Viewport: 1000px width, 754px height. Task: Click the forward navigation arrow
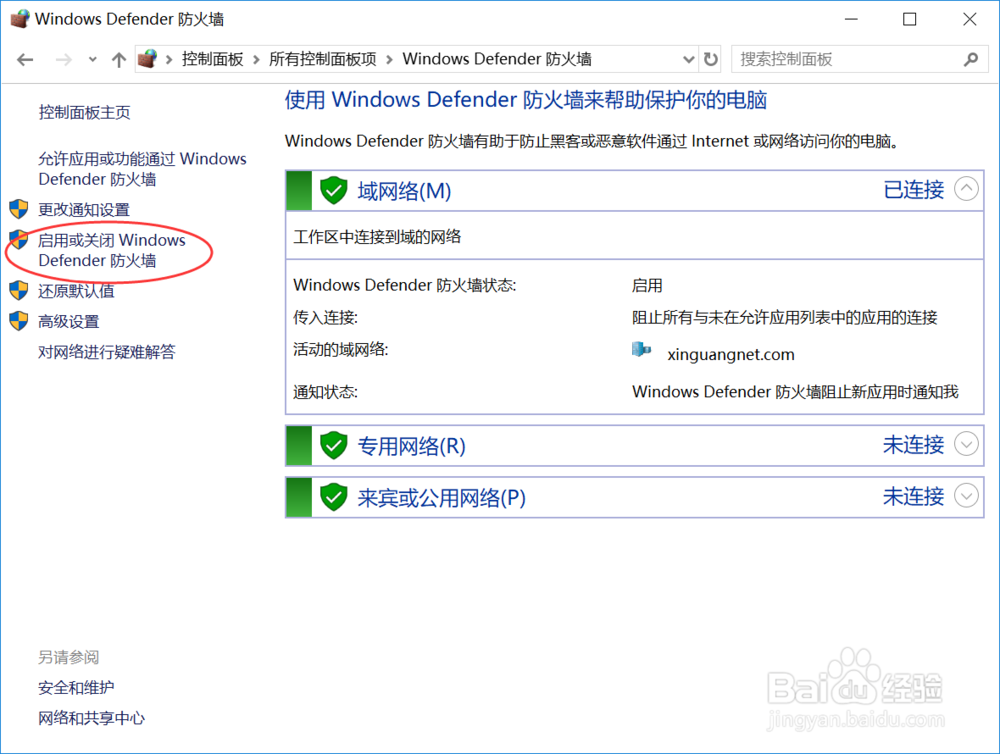(x=64, y=60)
